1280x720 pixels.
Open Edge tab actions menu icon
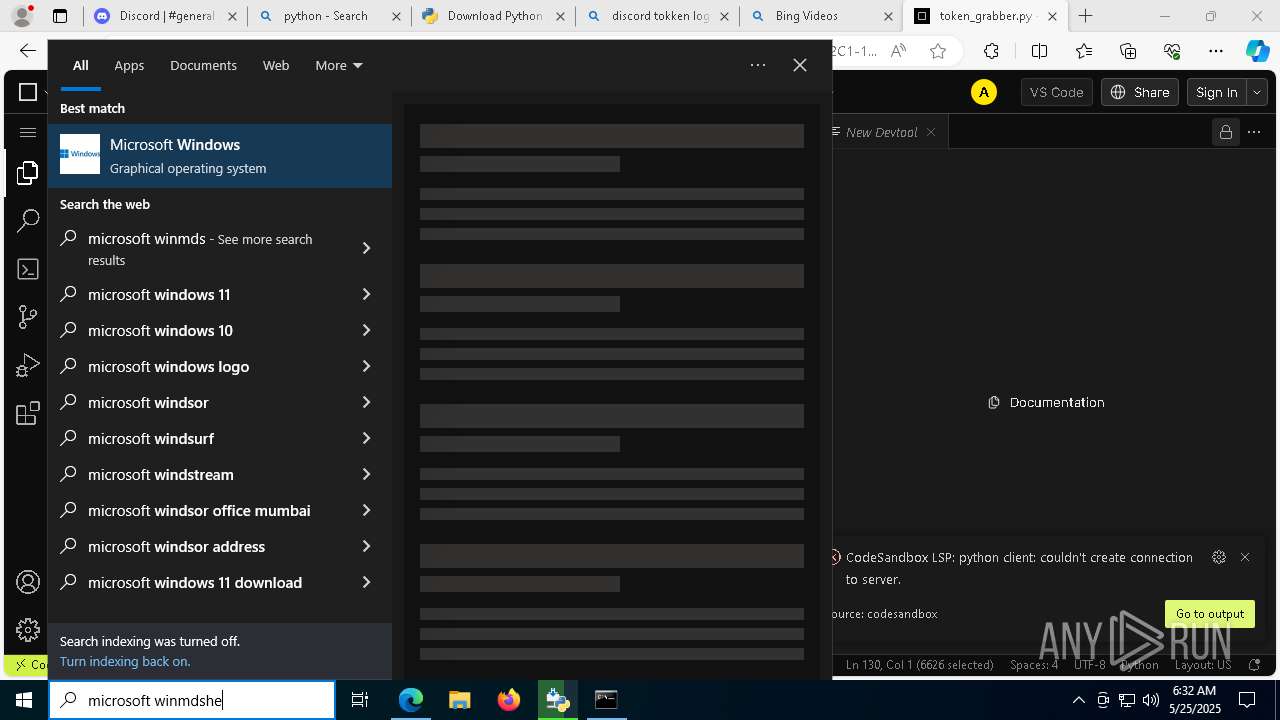[x=60, y=16]
